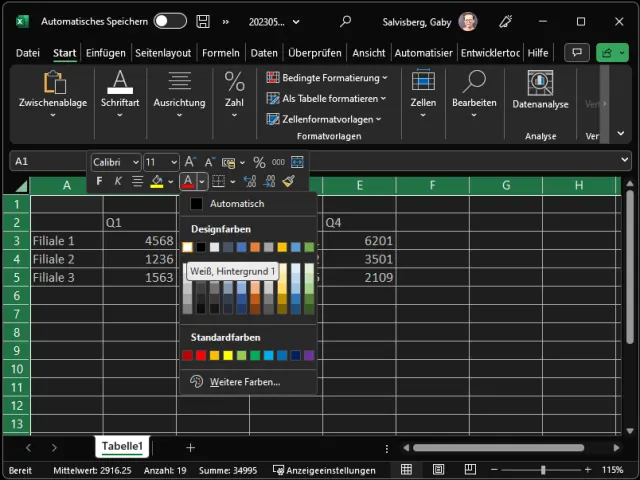Pick the white Weiß, Hintergrund 1 swatch
Image resolution: width=640 pixels, height=480 pixels.
(187, 247)
